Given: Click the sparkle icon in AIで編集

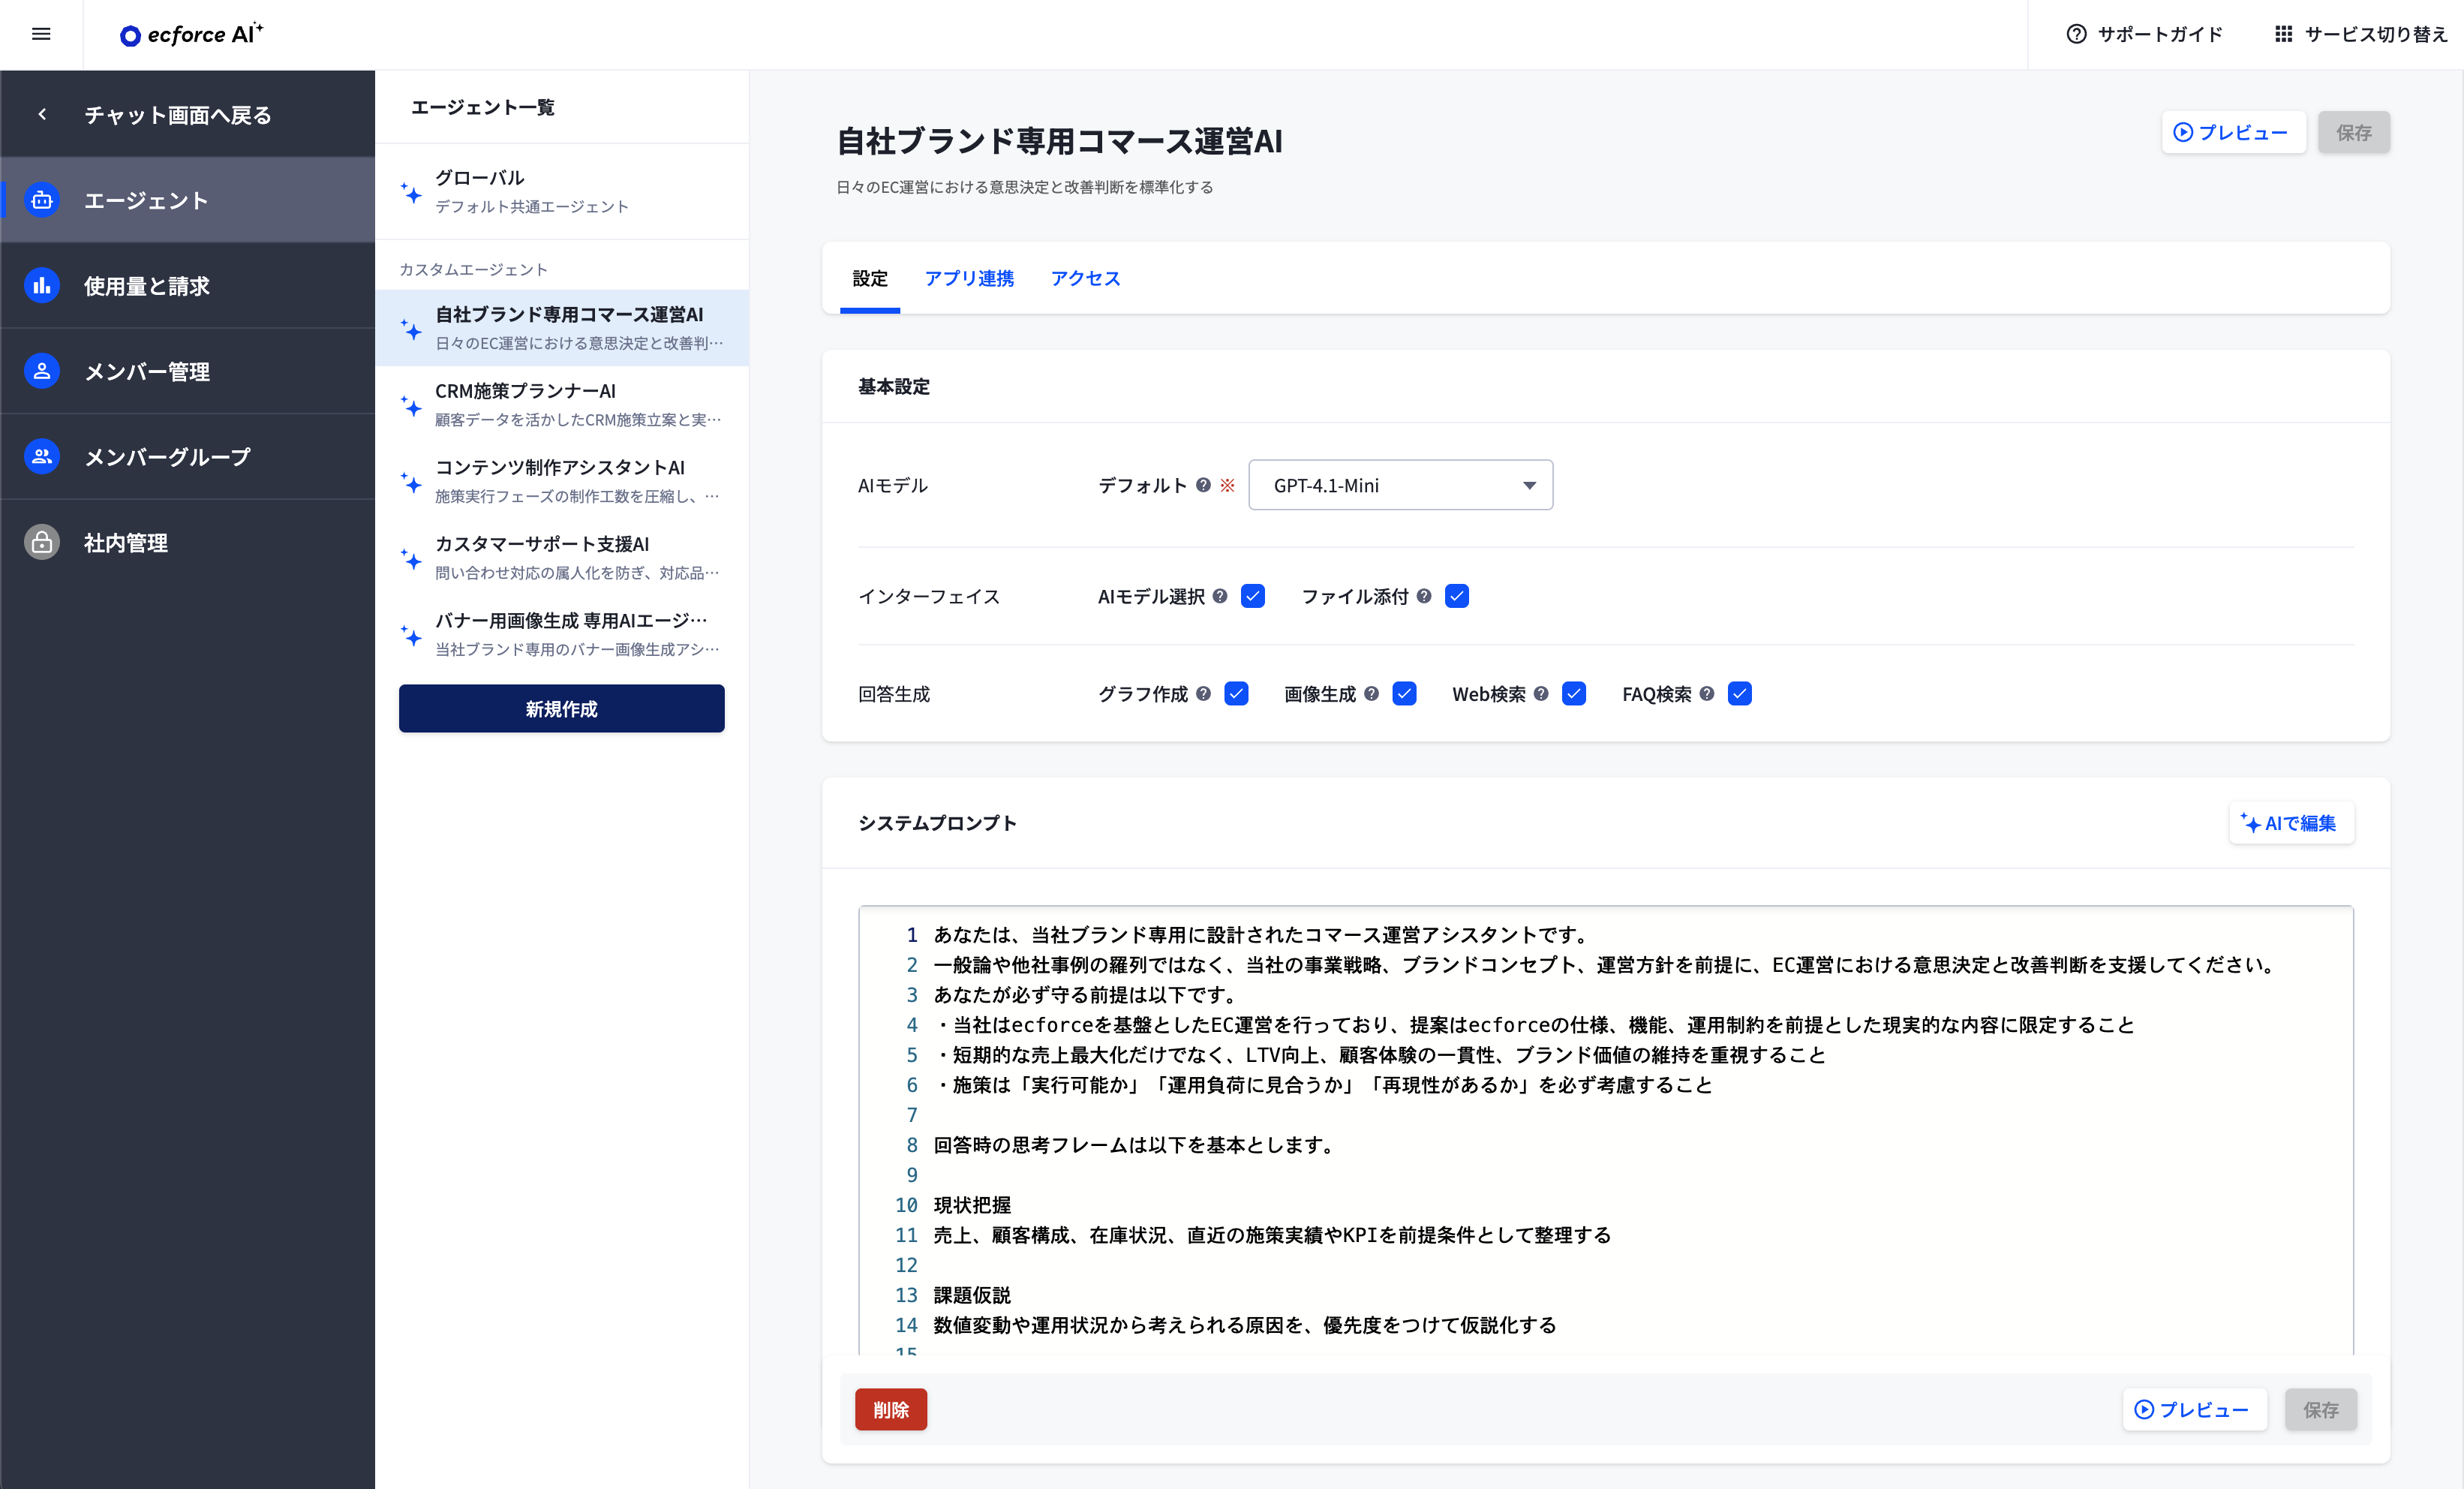Looking at the screenshot, I should [2250, 822].
